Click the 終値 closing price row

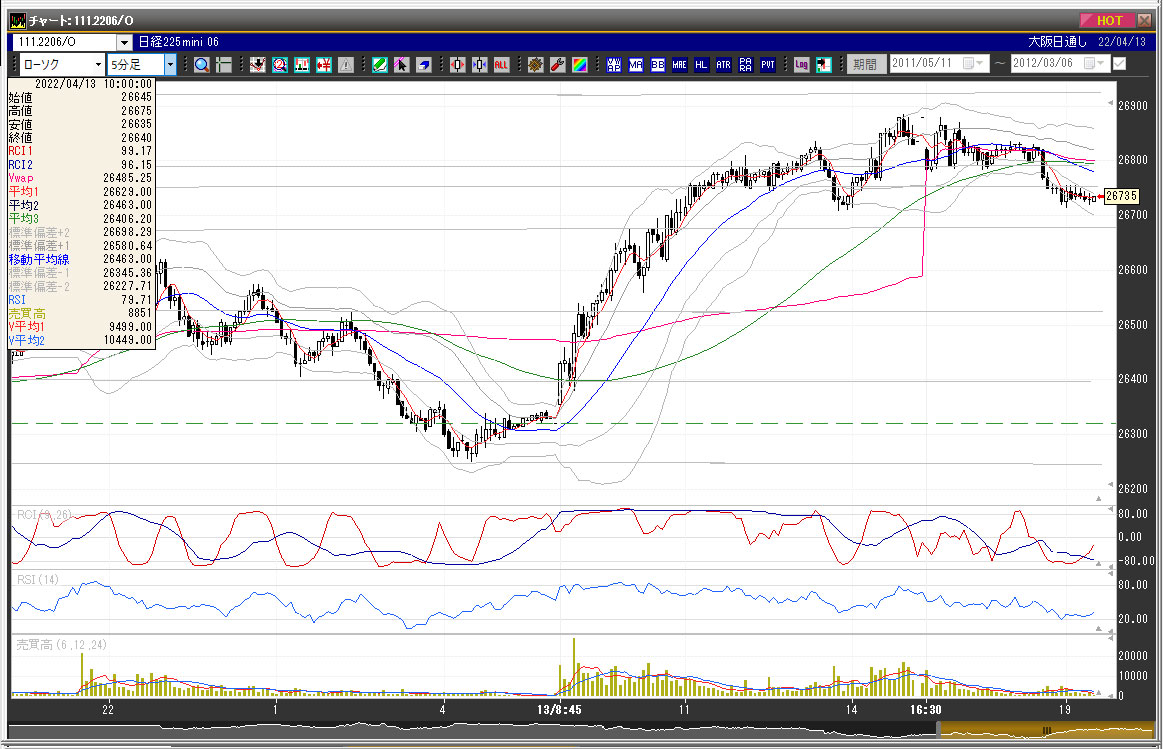click(x=80, y=137)
